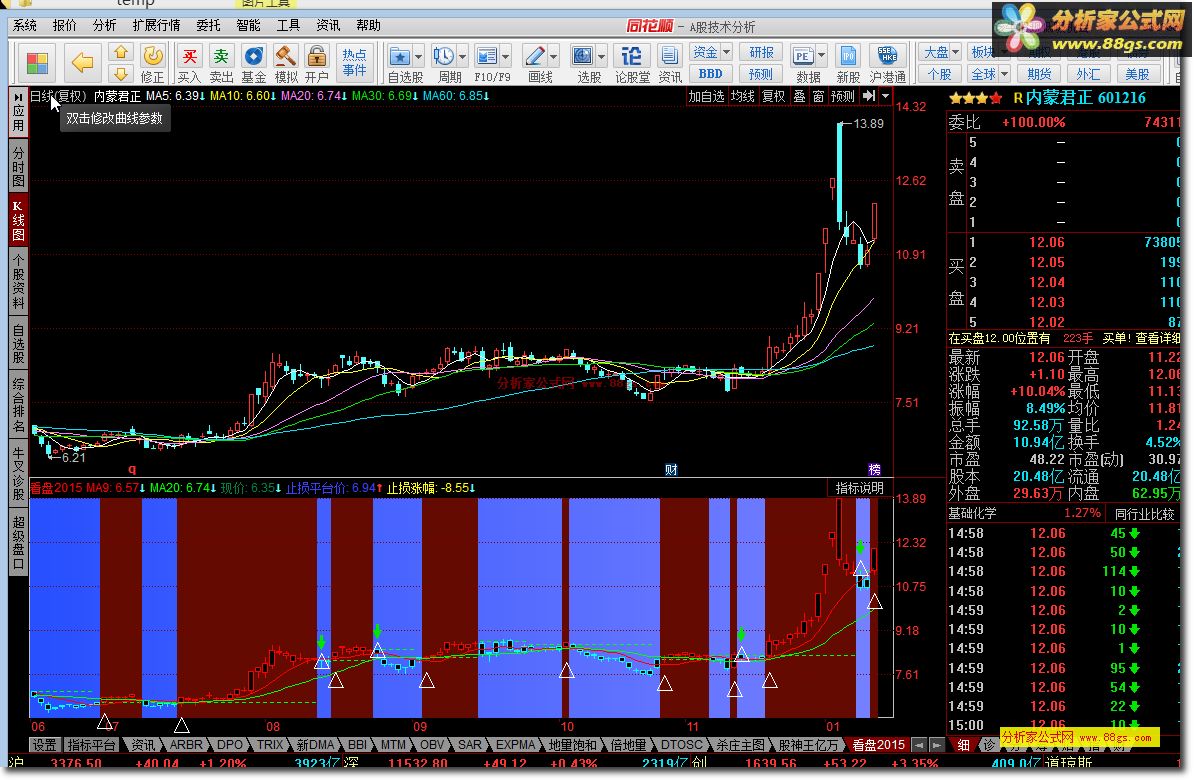Click the up arrow page icon

(120, 53)
